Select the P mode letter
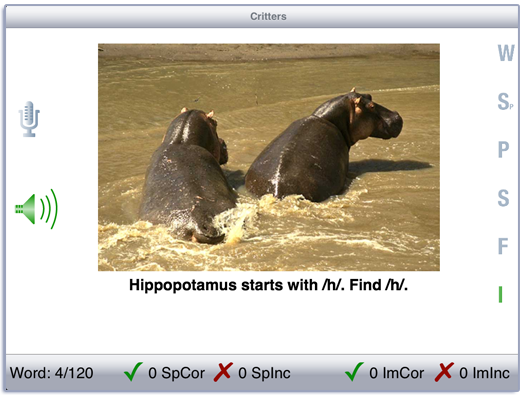524x396 pixels. (x=503, y=149)
